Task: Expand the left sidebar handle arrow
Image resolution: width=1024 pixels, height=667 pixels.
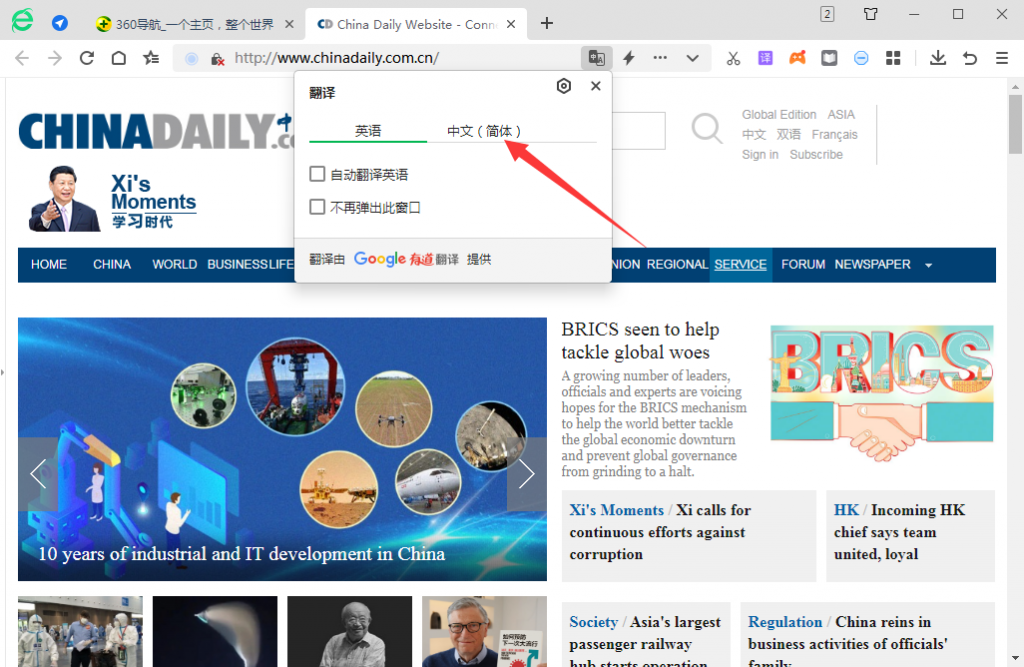Action: coord(3,373)
